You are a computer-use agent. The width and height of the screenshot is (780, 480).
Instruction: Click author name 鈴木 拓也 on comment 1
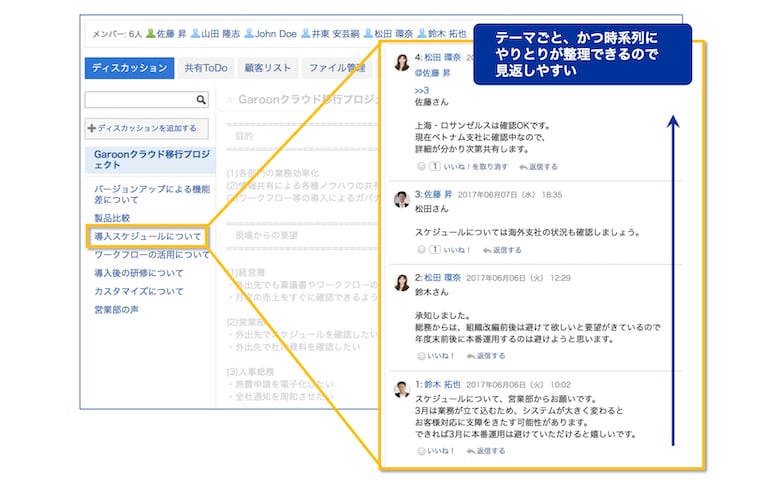pos(442,384)
